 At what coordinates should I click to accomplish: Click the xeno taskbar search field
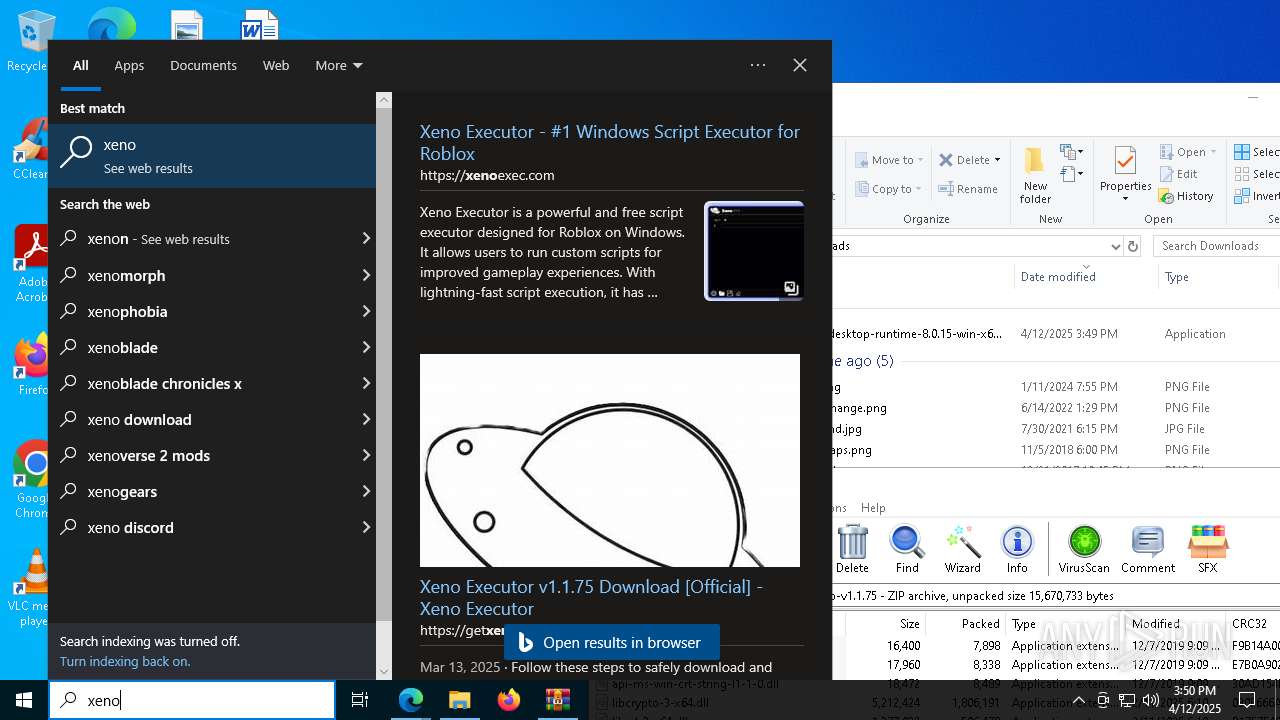192,700
